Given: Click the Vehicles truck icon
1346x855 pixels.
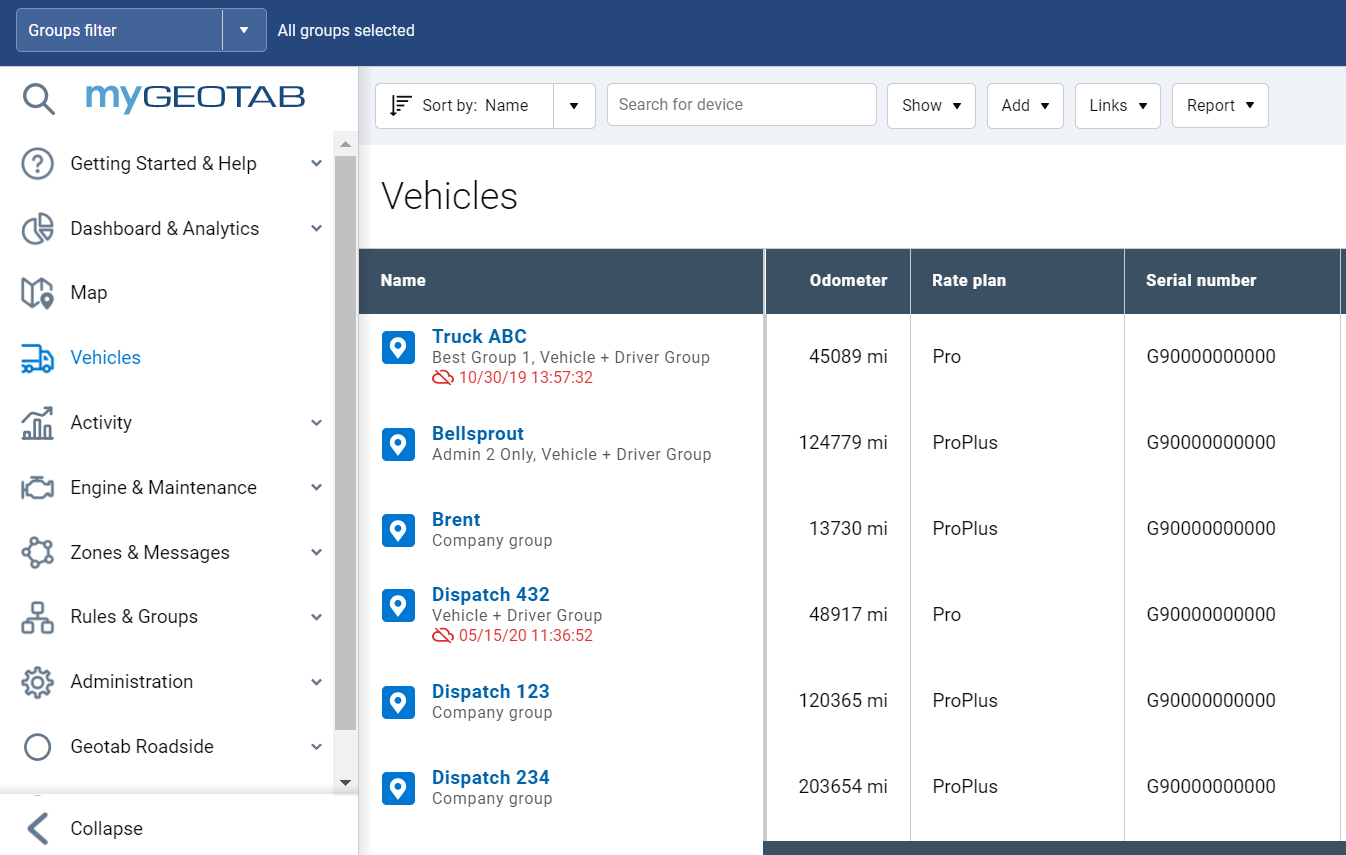Looking at the screenshot, I should 37,357.
